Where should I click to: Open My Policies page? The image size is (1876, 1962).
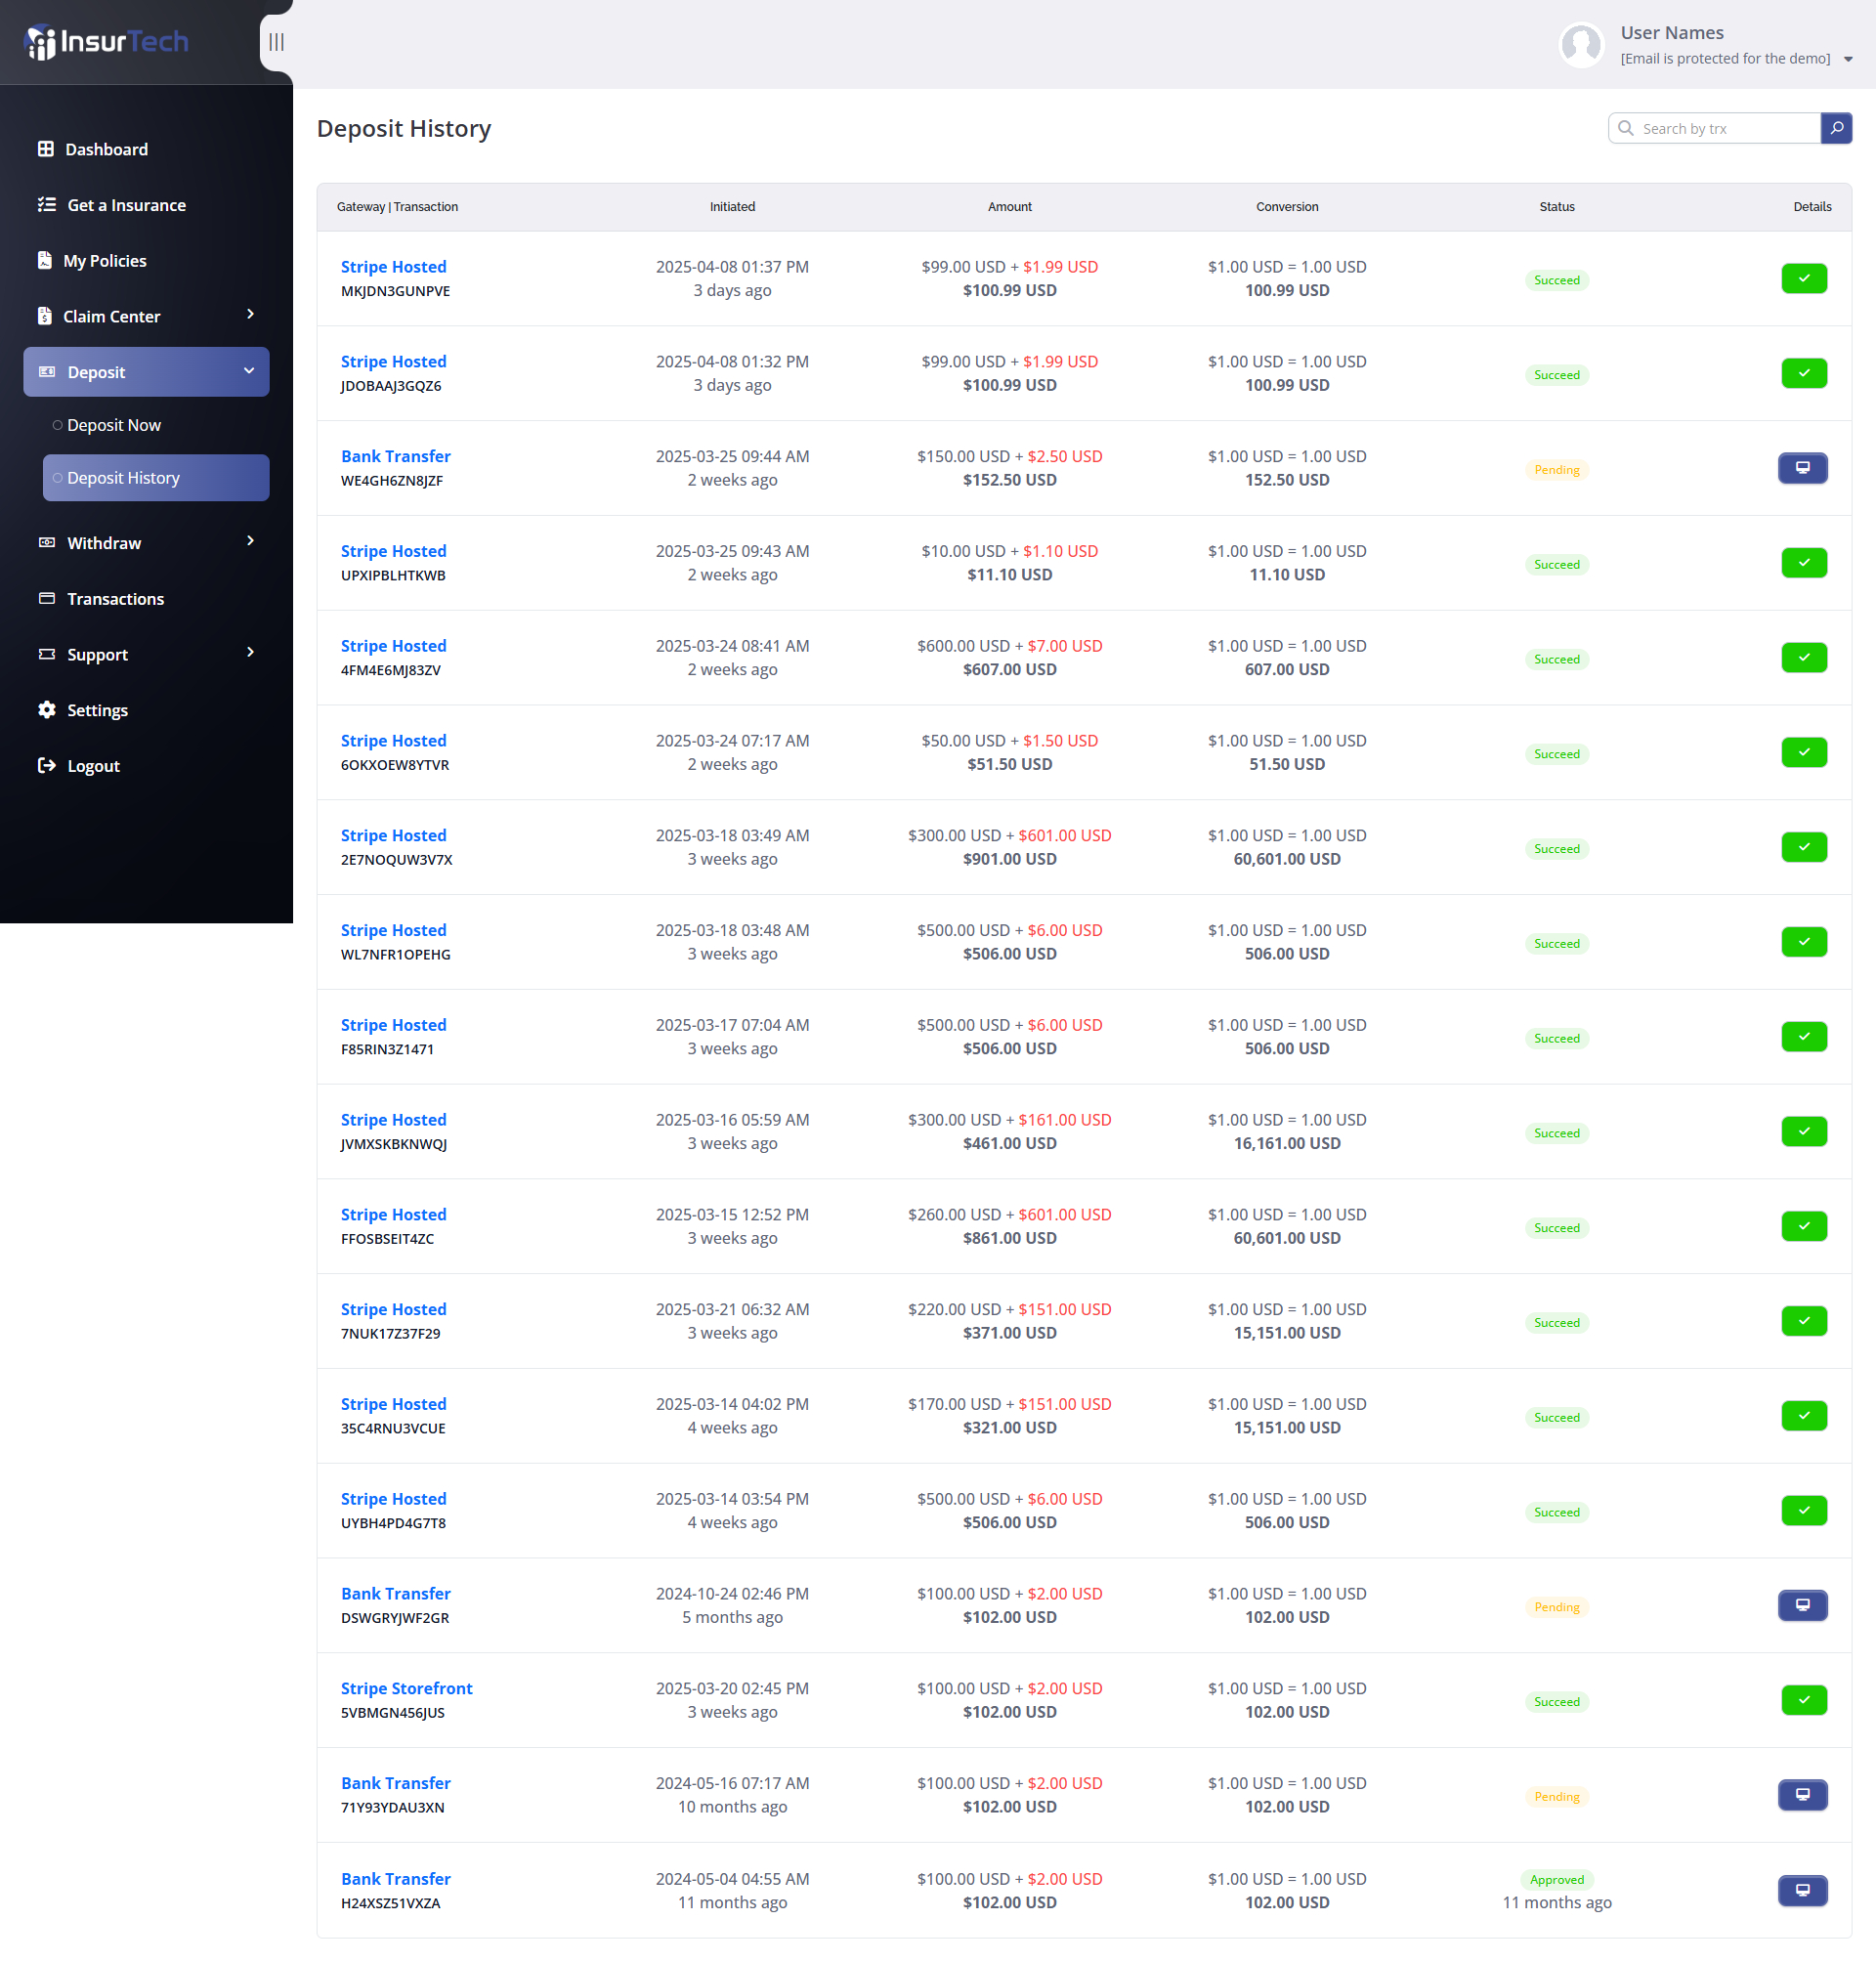click(x=104, y=261)
